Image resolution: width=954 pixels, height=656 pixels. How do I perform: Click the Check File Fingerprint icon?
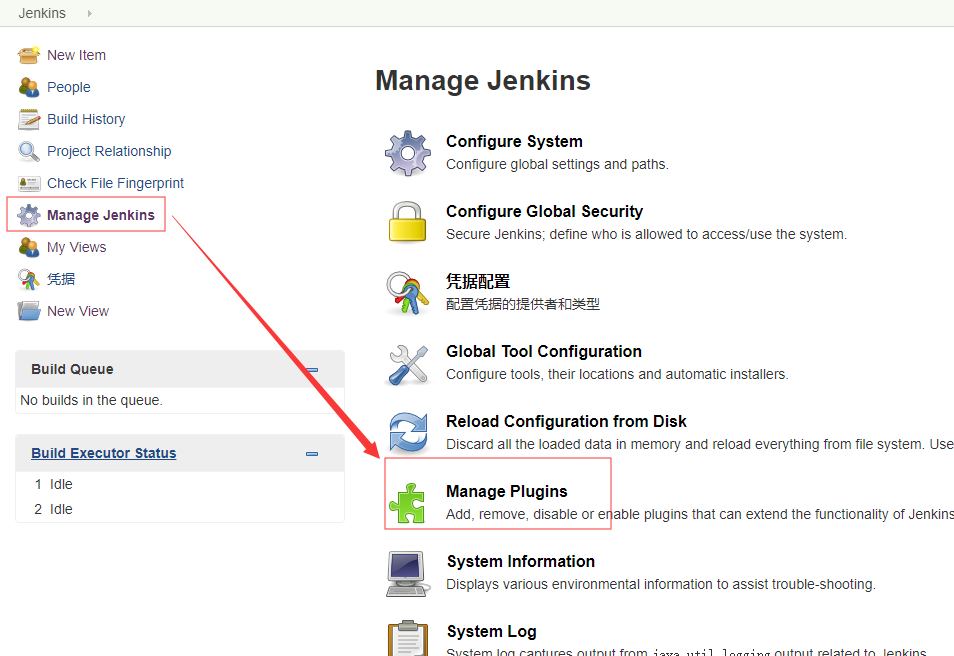click(29, 184)
